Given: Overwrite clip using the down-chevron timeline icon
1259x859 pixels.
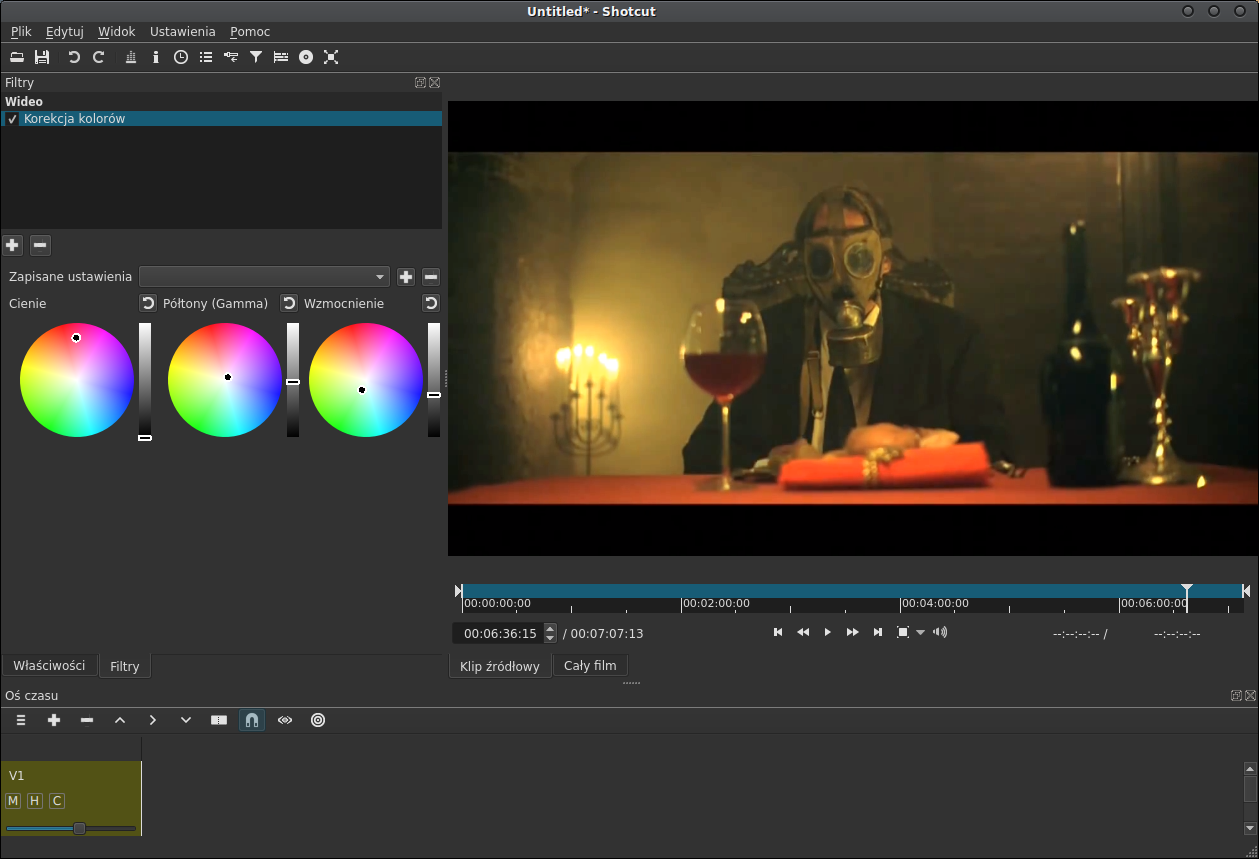Looking at the screenshot, I should pos(186,720).
